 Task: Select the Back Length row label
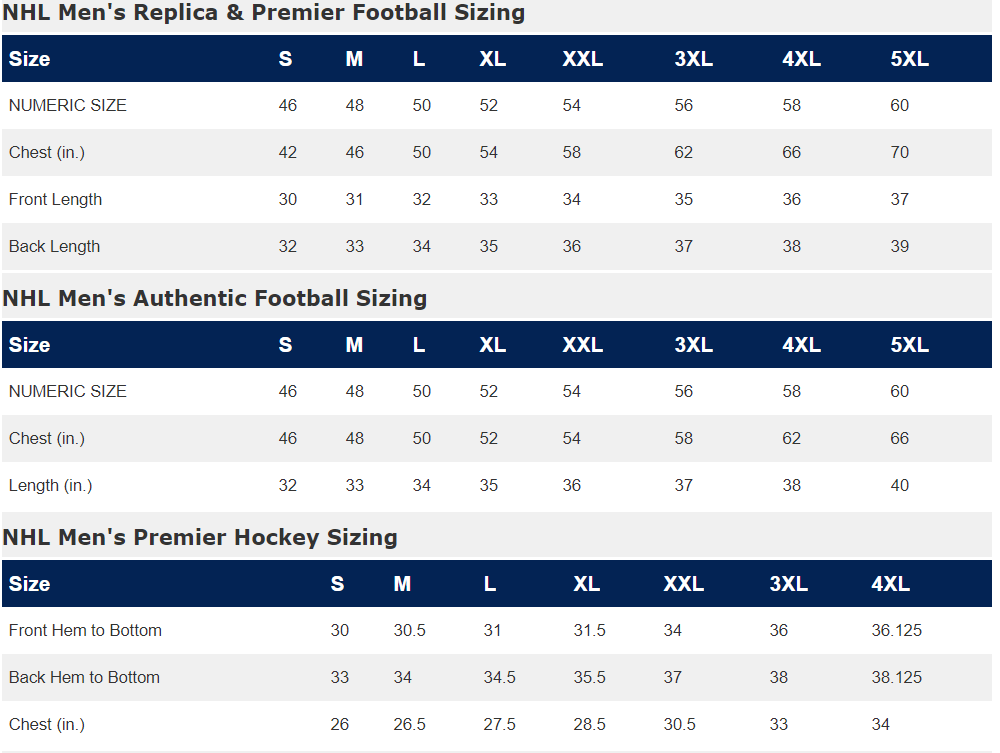(54, 247)
